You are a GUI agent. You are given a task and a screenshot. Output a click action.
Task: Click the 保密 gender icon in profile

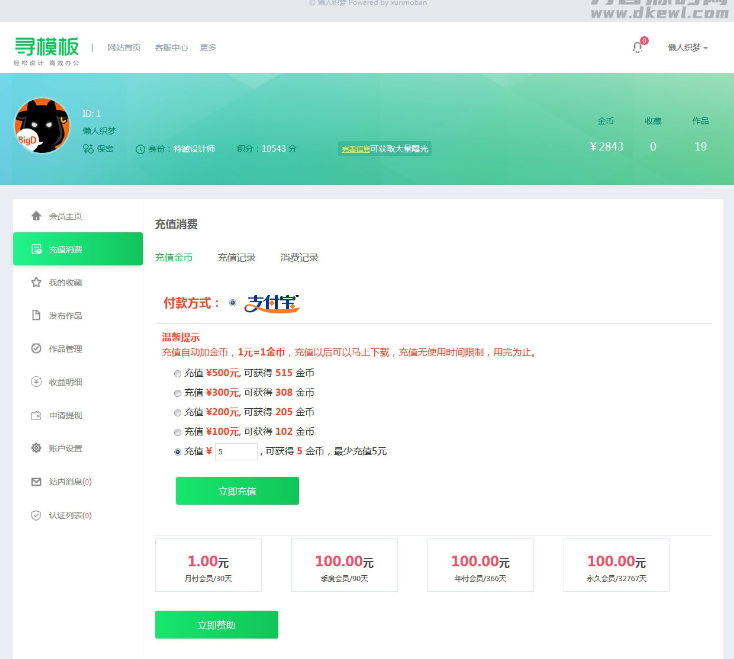[88, 149]
